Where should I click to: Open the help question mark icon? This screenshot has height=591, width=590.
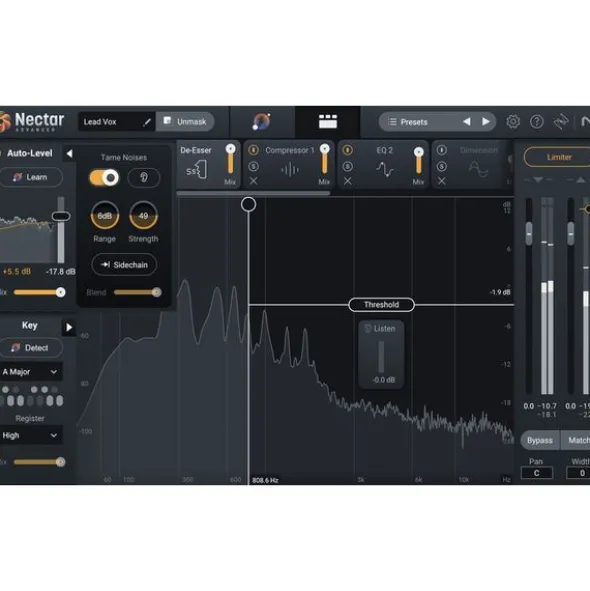(x=536, y=122)
